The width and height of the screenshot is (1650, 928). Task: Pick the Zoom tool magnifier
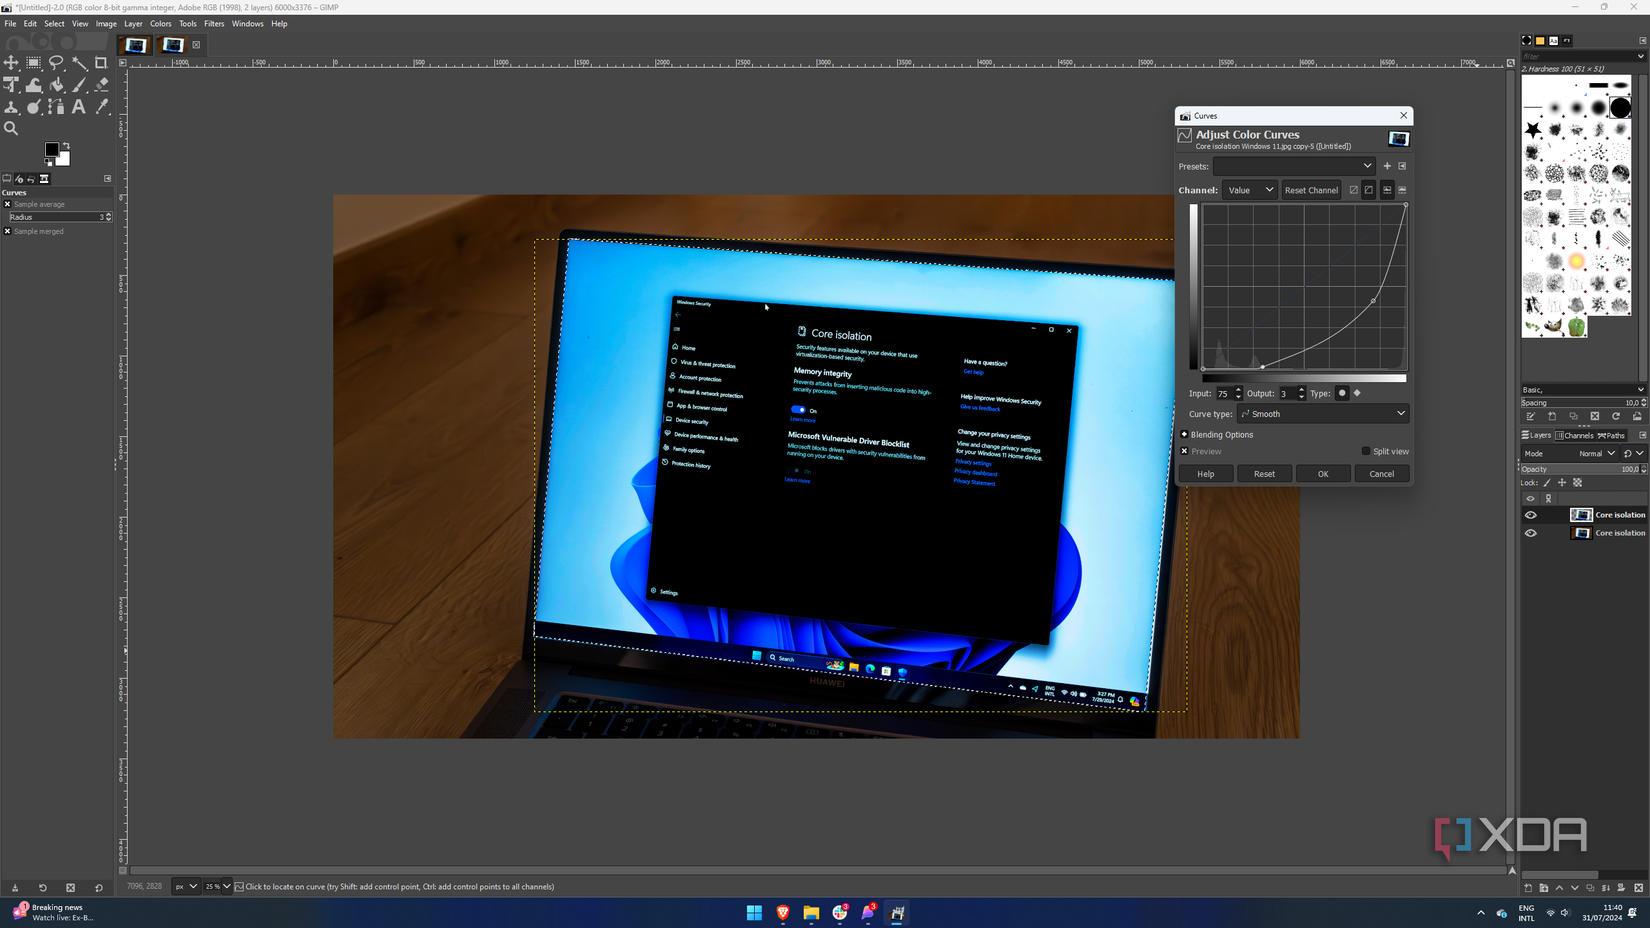pos(11,129)
